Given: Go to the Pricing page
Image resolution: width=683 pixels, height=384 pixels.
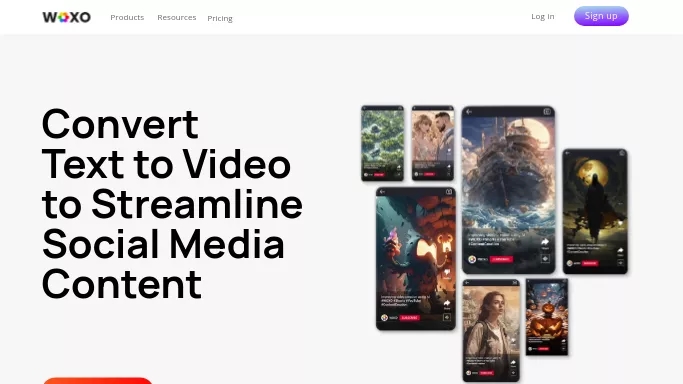Looking at the screenshot, I should tap(220, 18).
